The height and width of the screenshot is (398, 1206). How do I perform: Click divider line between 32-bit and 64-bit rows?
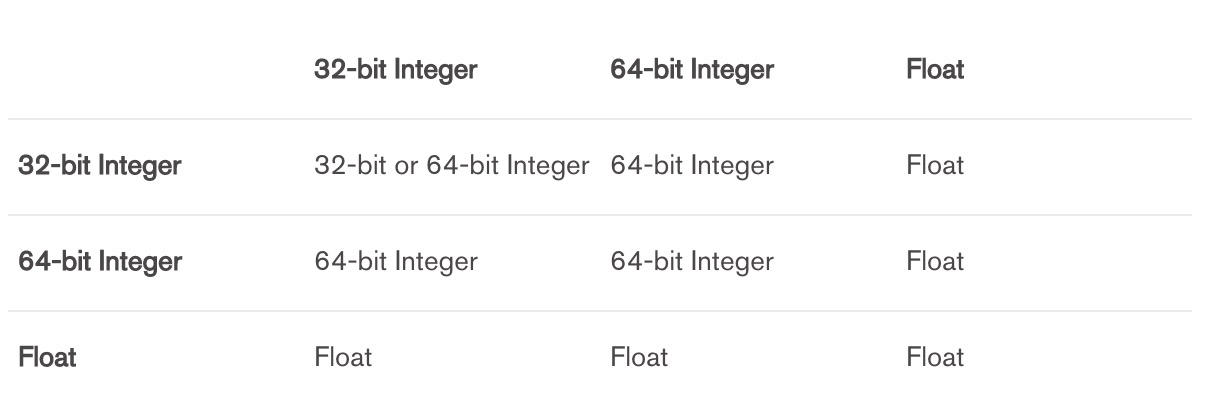(x=600, y=215)
